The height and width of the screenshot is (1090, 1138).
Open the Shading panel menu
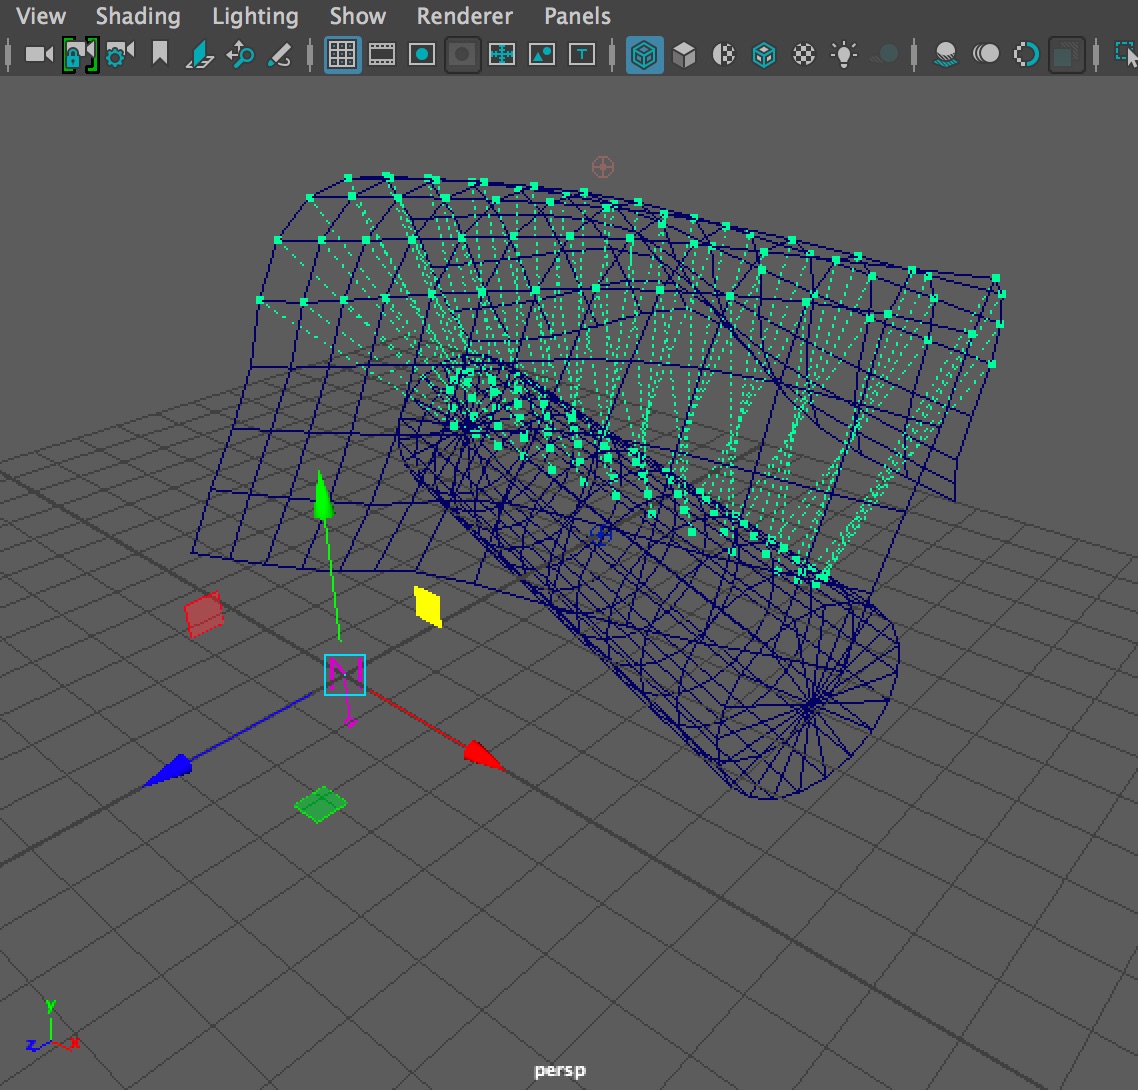(x=138, y=16)
